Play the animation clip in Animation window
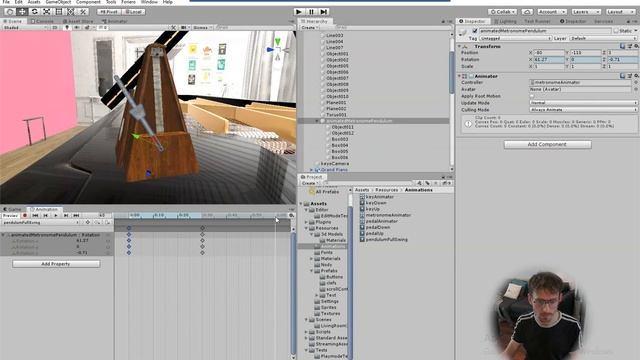This screenshot has width=640, height=360. click(x=56, y=215)
